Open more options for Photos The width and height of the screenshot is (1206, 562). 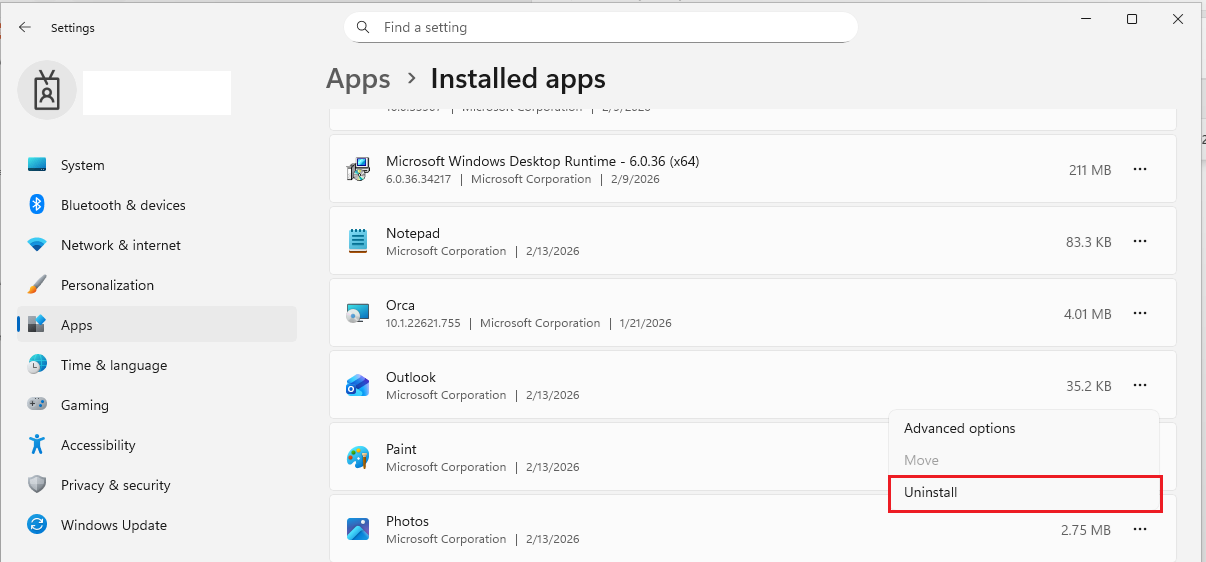tap(1140, 530)
